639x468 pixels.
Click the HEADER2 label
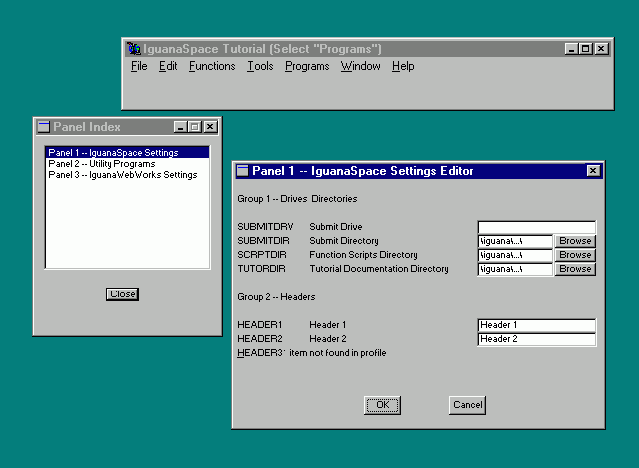point(260,339)
